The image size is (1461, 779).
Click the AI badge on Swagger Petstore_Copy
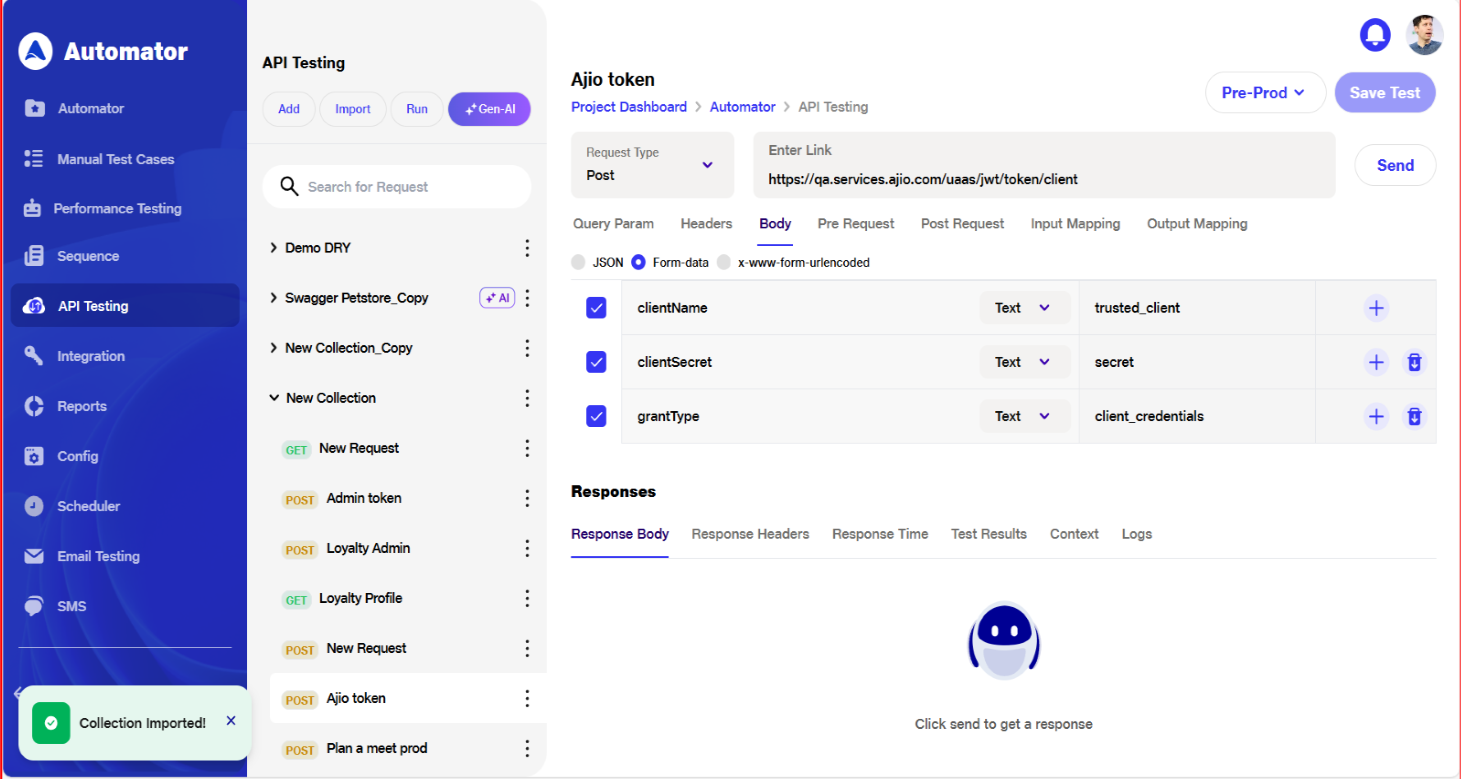coord(497,298)
